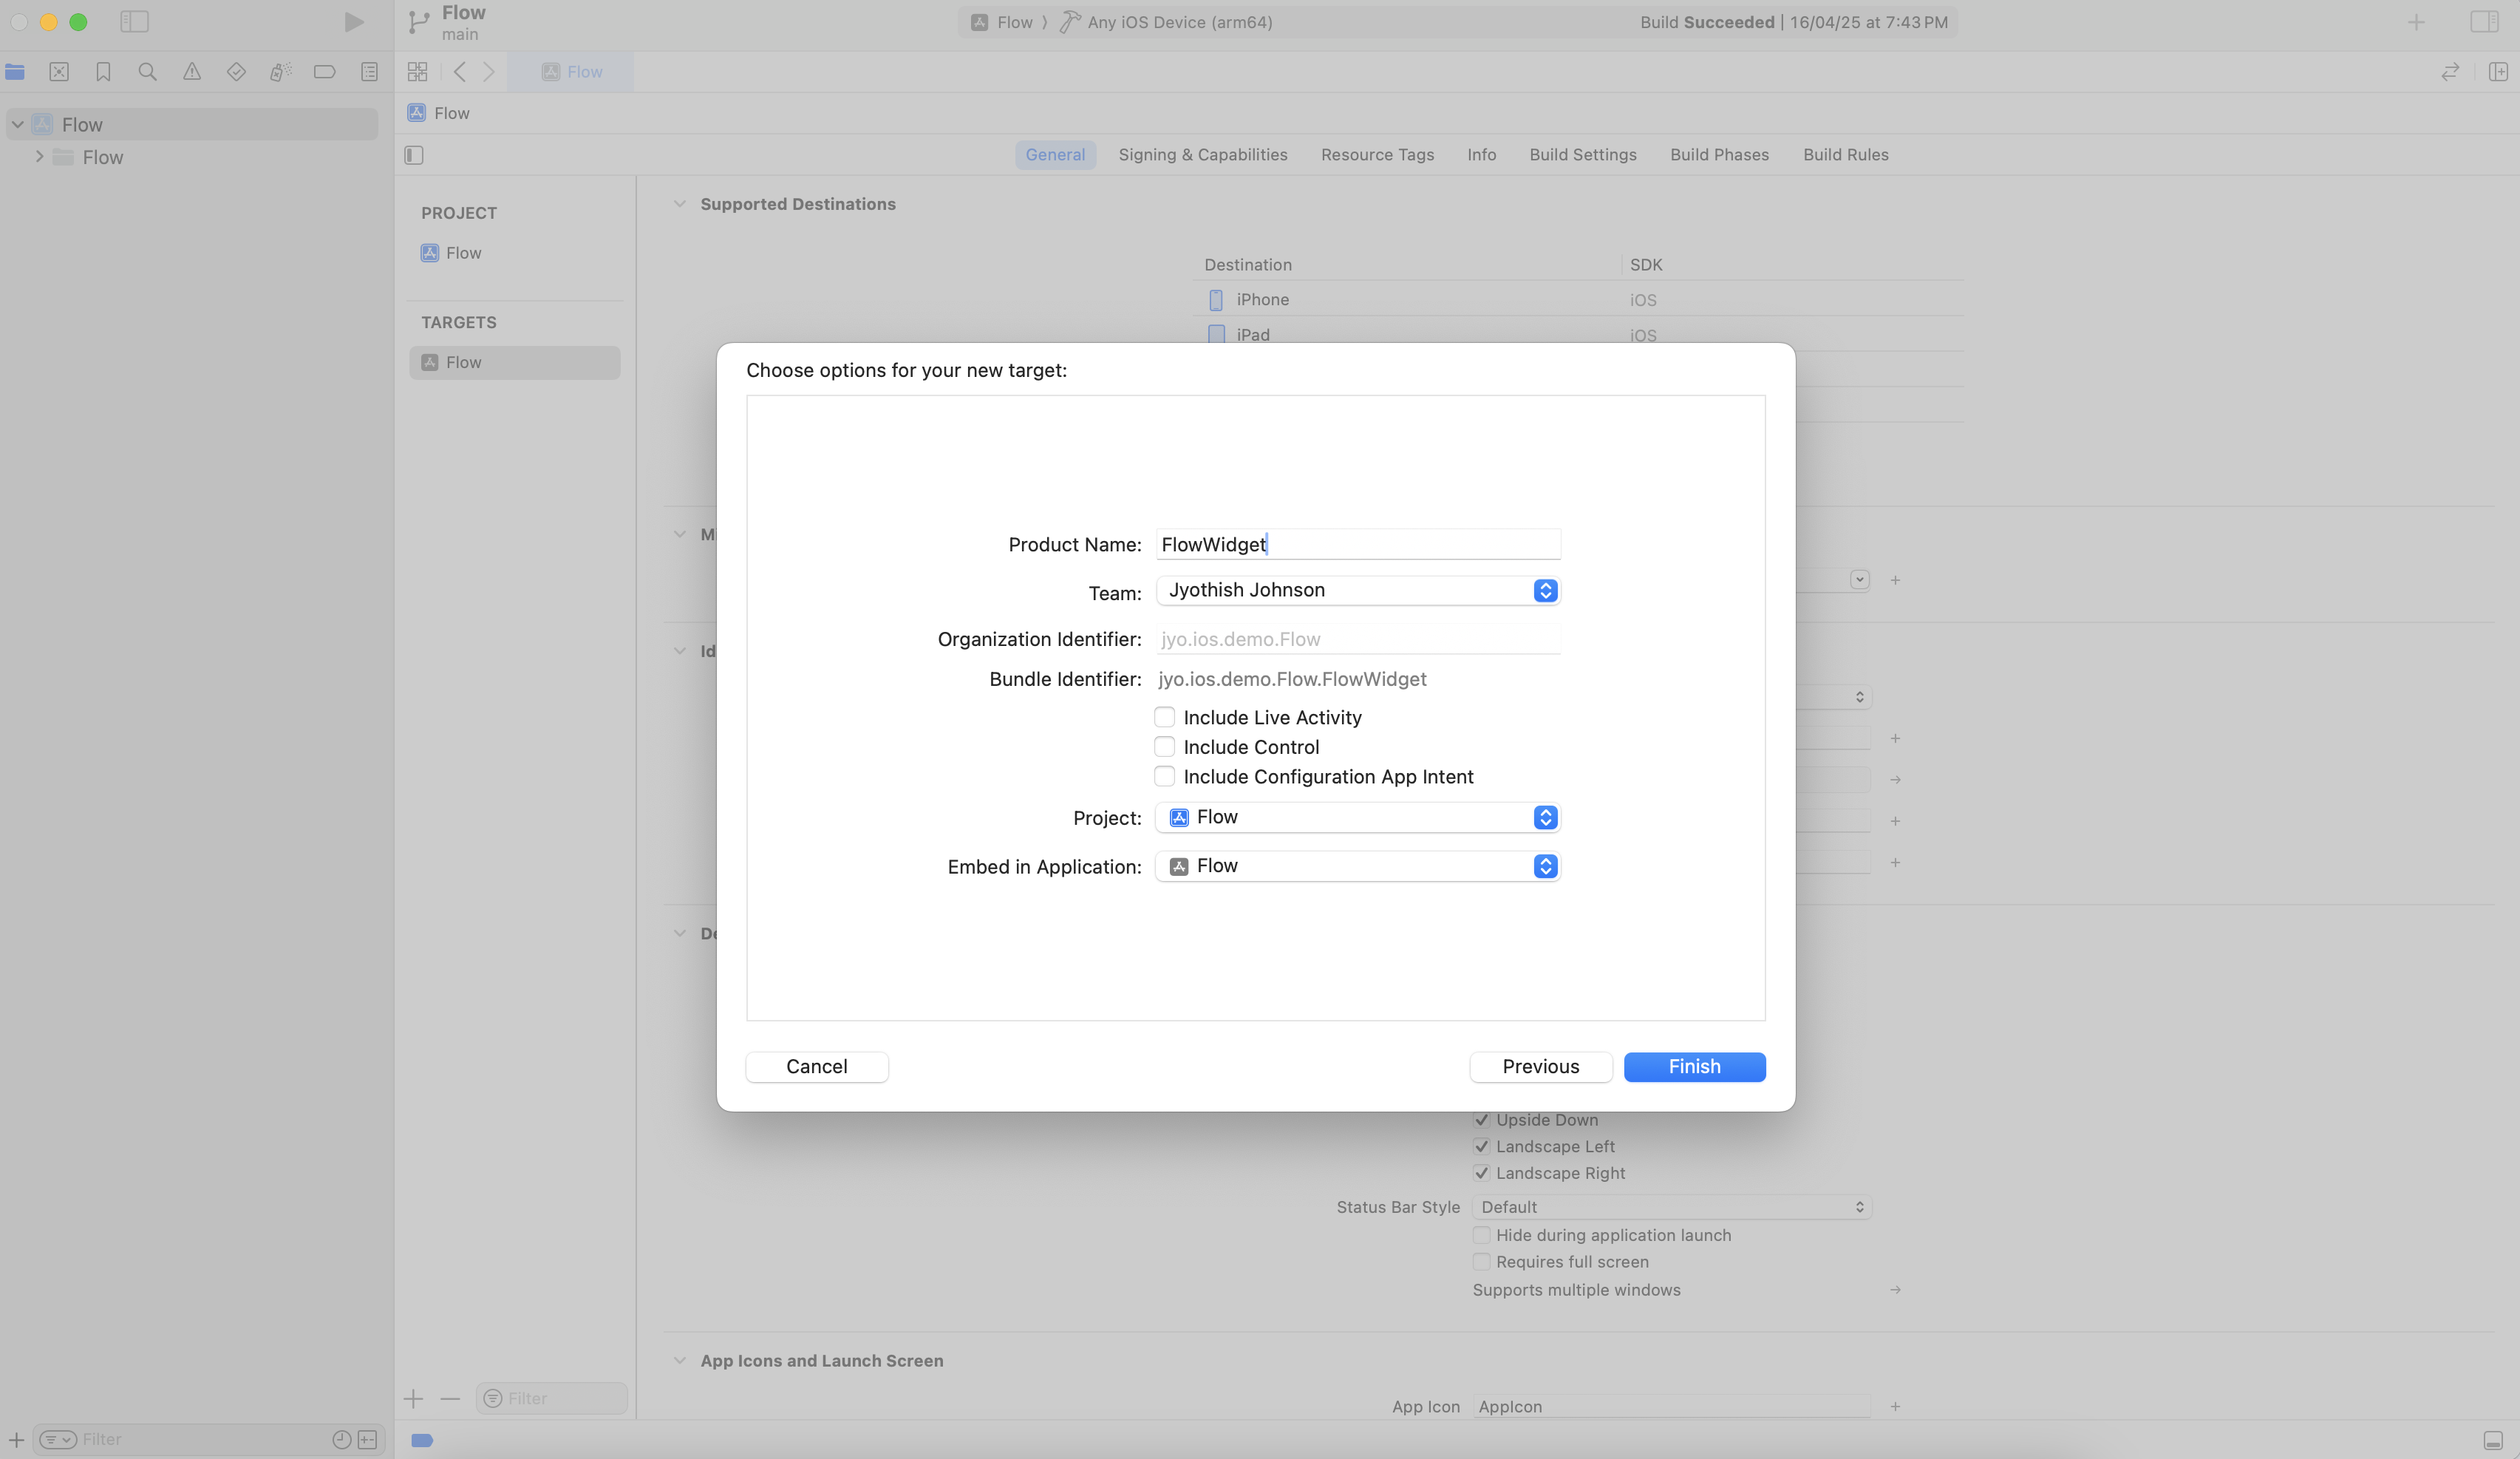Hide the project and targets list icon
Viewport: 2520px width, 1459px height.
(x=414, y=155)
